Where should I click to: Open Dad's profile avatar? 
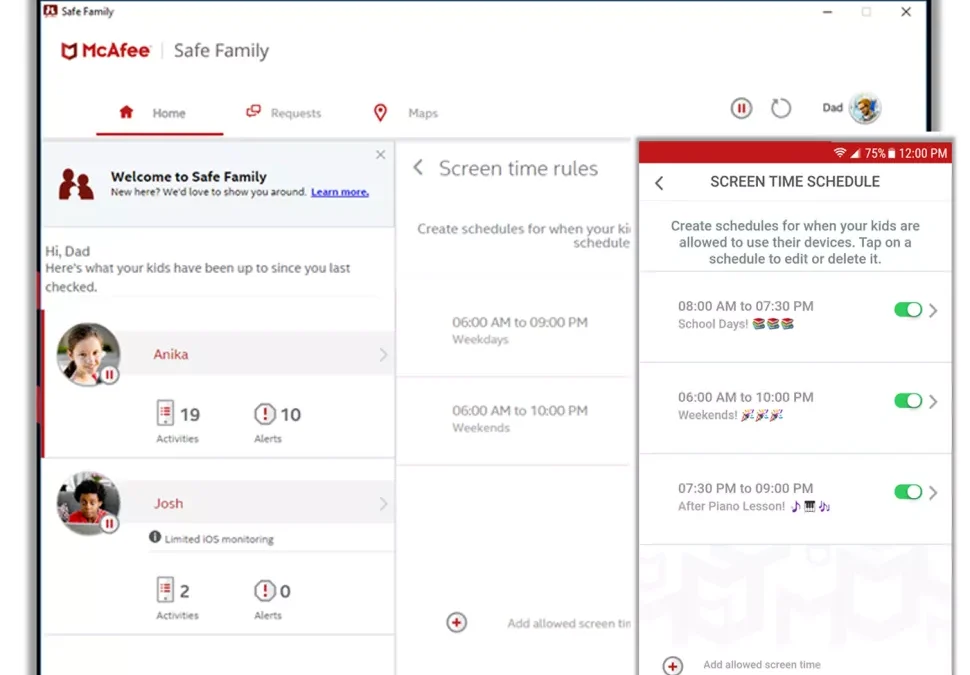pyautogui.click(x=864, y=108)
